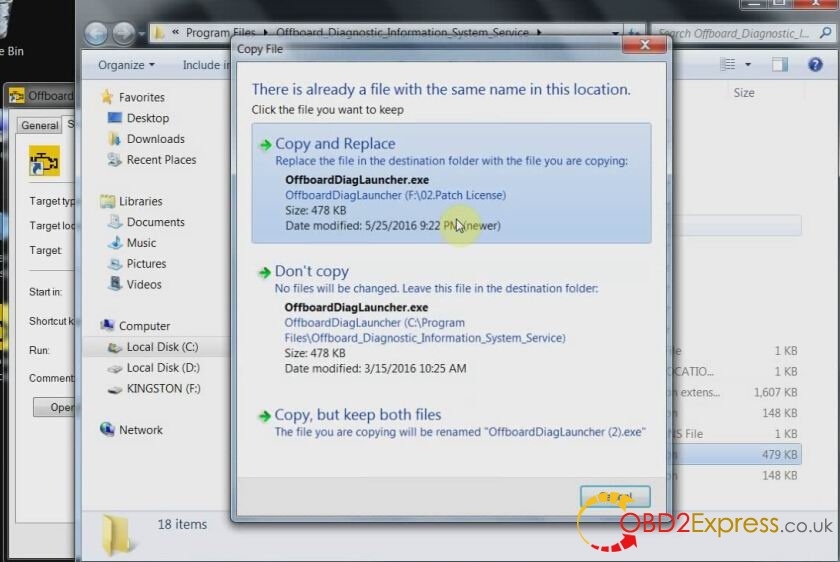Click the Favorites star icon
Screen dimensions: 840x562
[x=108, y=97]
